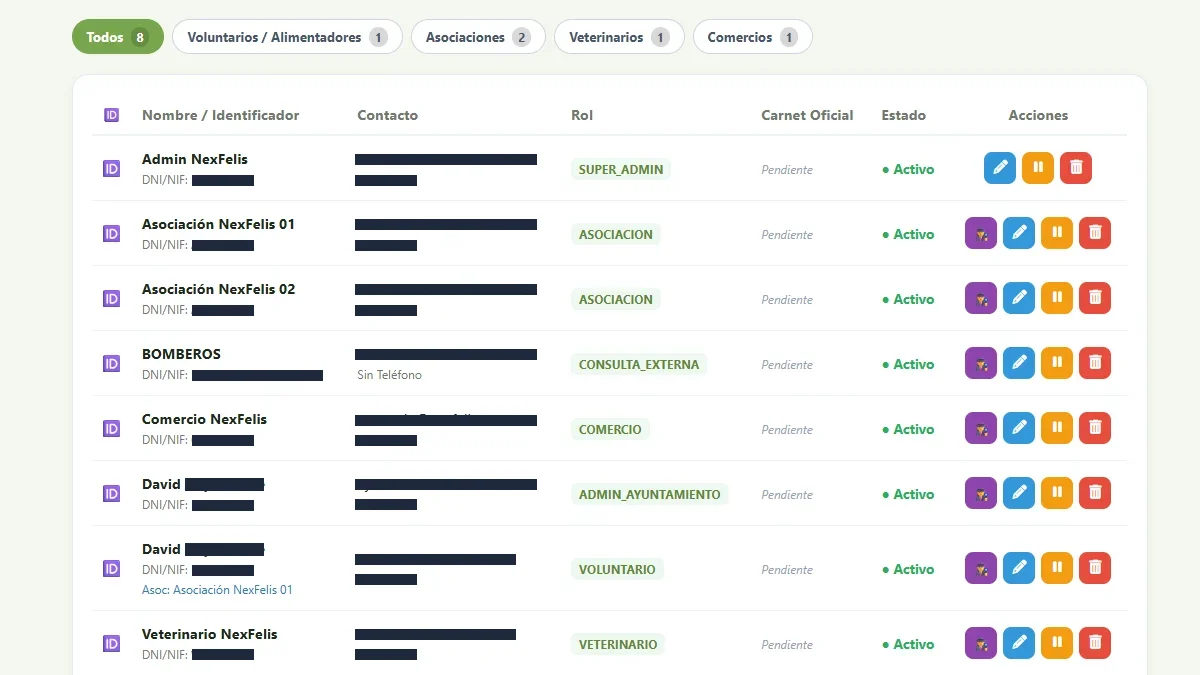Click the CONSULTA_EXTERNA role badge
Screen dimensions: 1200x675
[639, 364]
